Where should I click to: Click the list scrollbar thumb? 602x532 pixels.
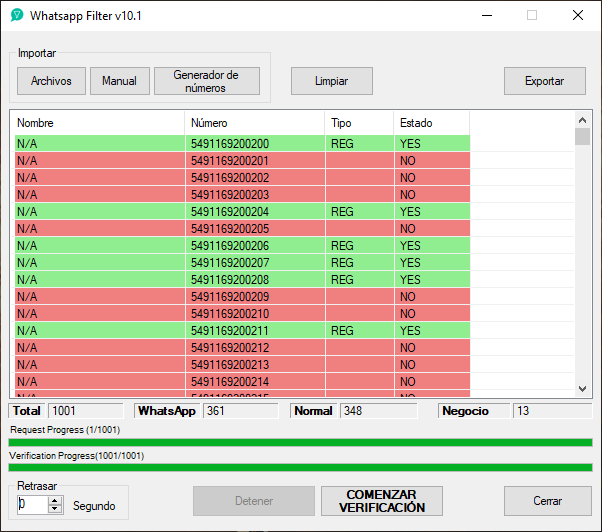click(582, 137)
